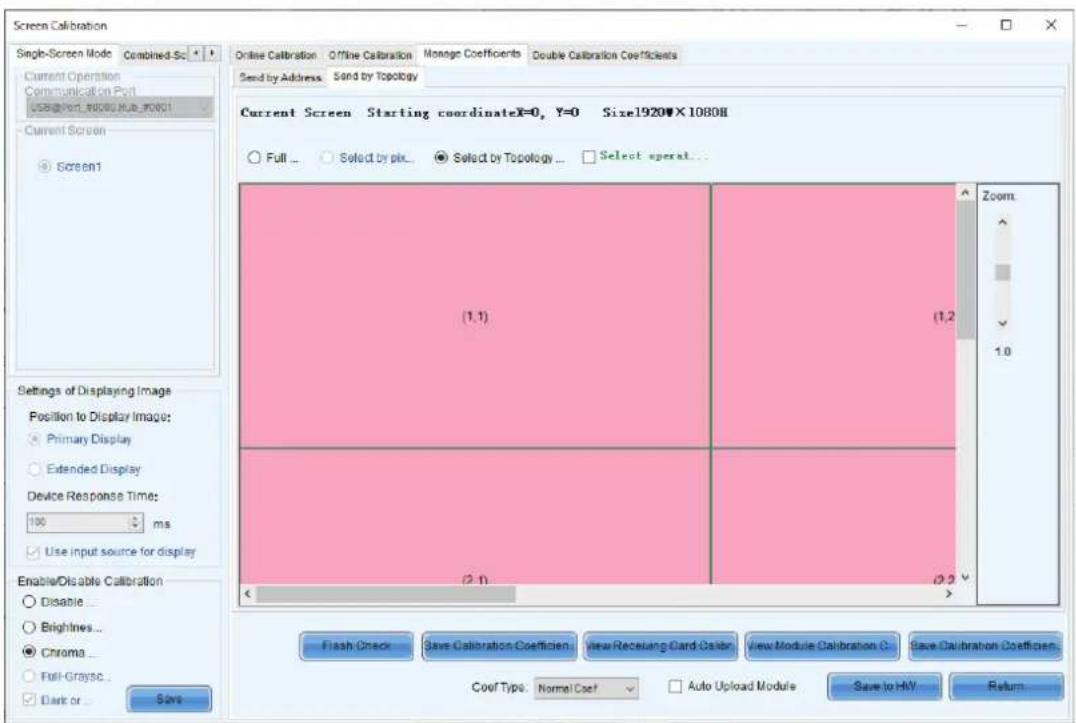Click View Receiving Card Calibration button
This screenshot has width=1076, height=723.
click(x=660, y=646)
